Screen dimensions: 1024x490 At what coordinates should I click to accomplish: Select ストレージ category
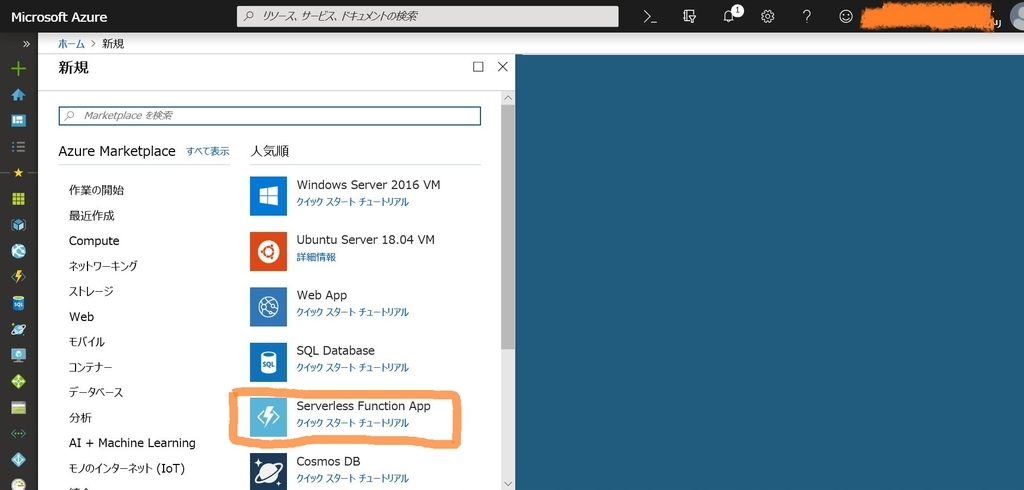coord(91,291)
